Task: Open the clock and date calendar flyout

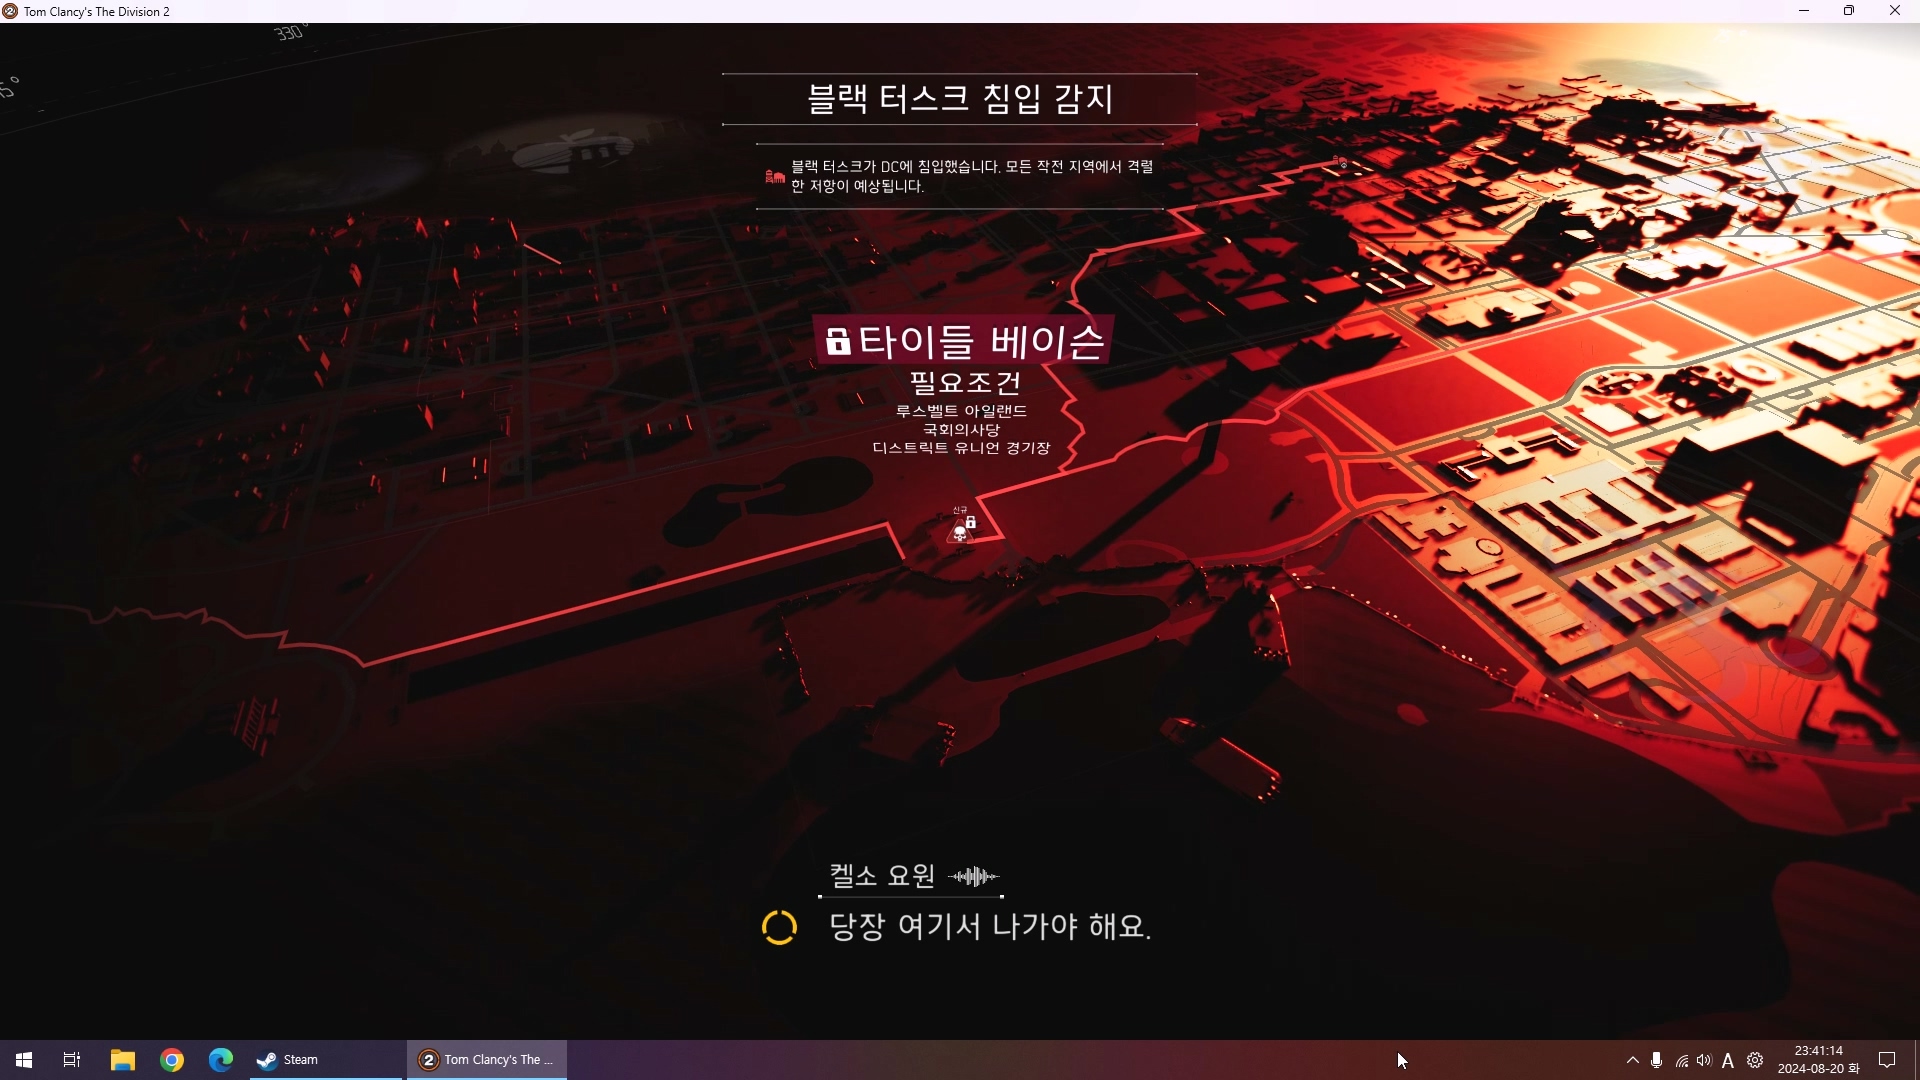Action: coord(1818,1060)
